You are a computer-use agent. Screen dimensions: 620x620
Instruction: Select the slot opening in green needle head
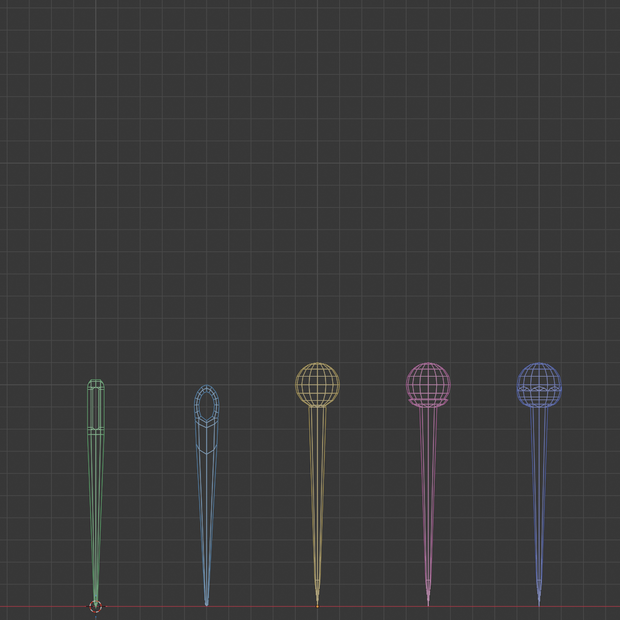pyautogui.click(x=96, y=408)
